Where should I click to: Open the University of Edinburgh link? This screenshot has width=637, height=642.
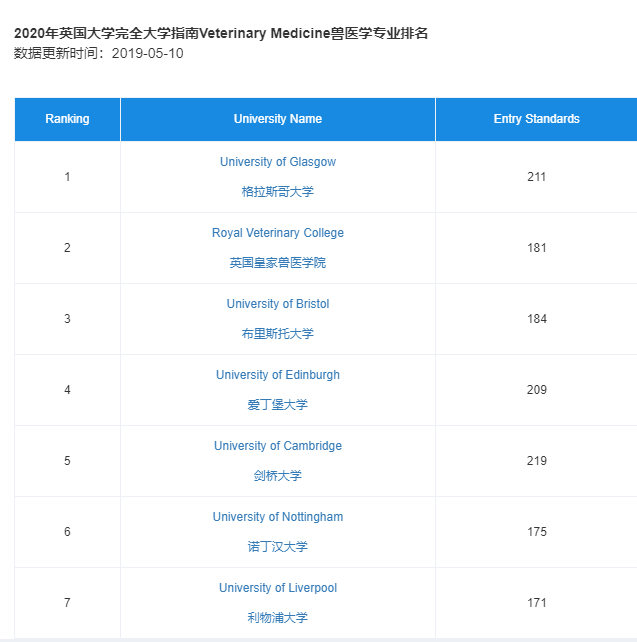tap(277, 375)
